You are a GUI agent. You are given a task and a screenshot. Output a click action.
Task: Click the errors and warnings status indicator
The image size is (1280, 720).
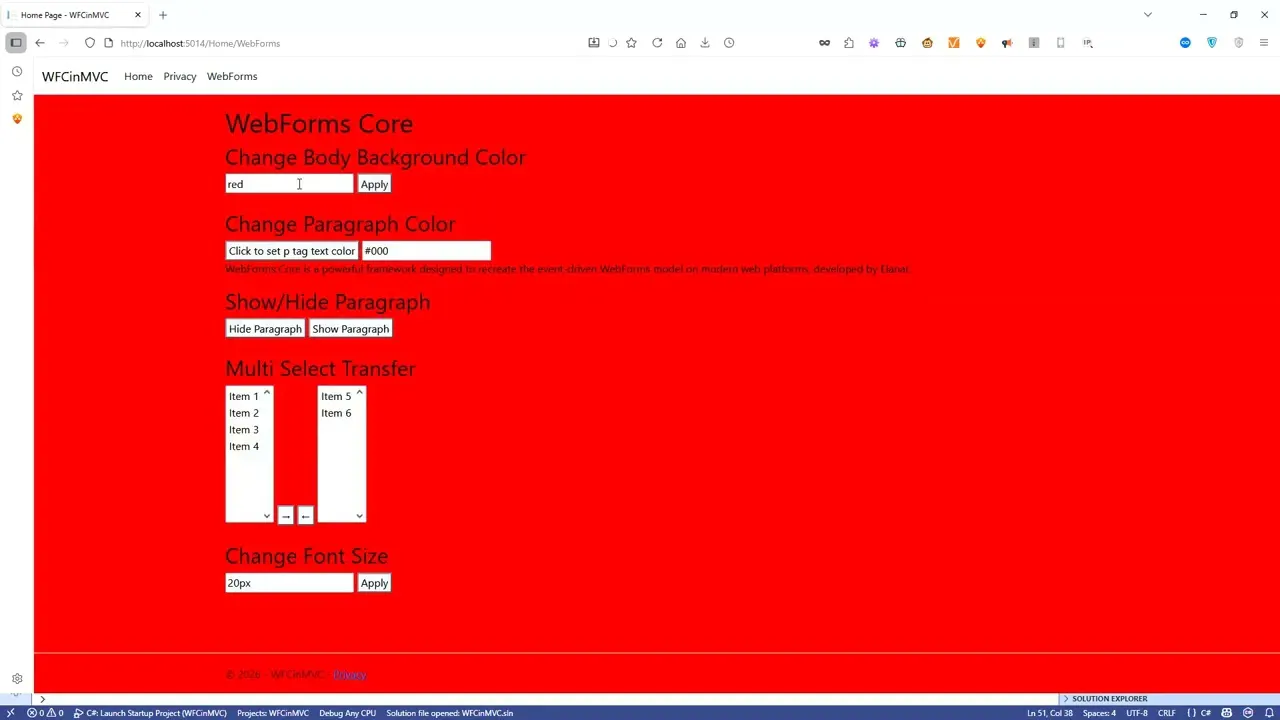(x=46, y=713)
